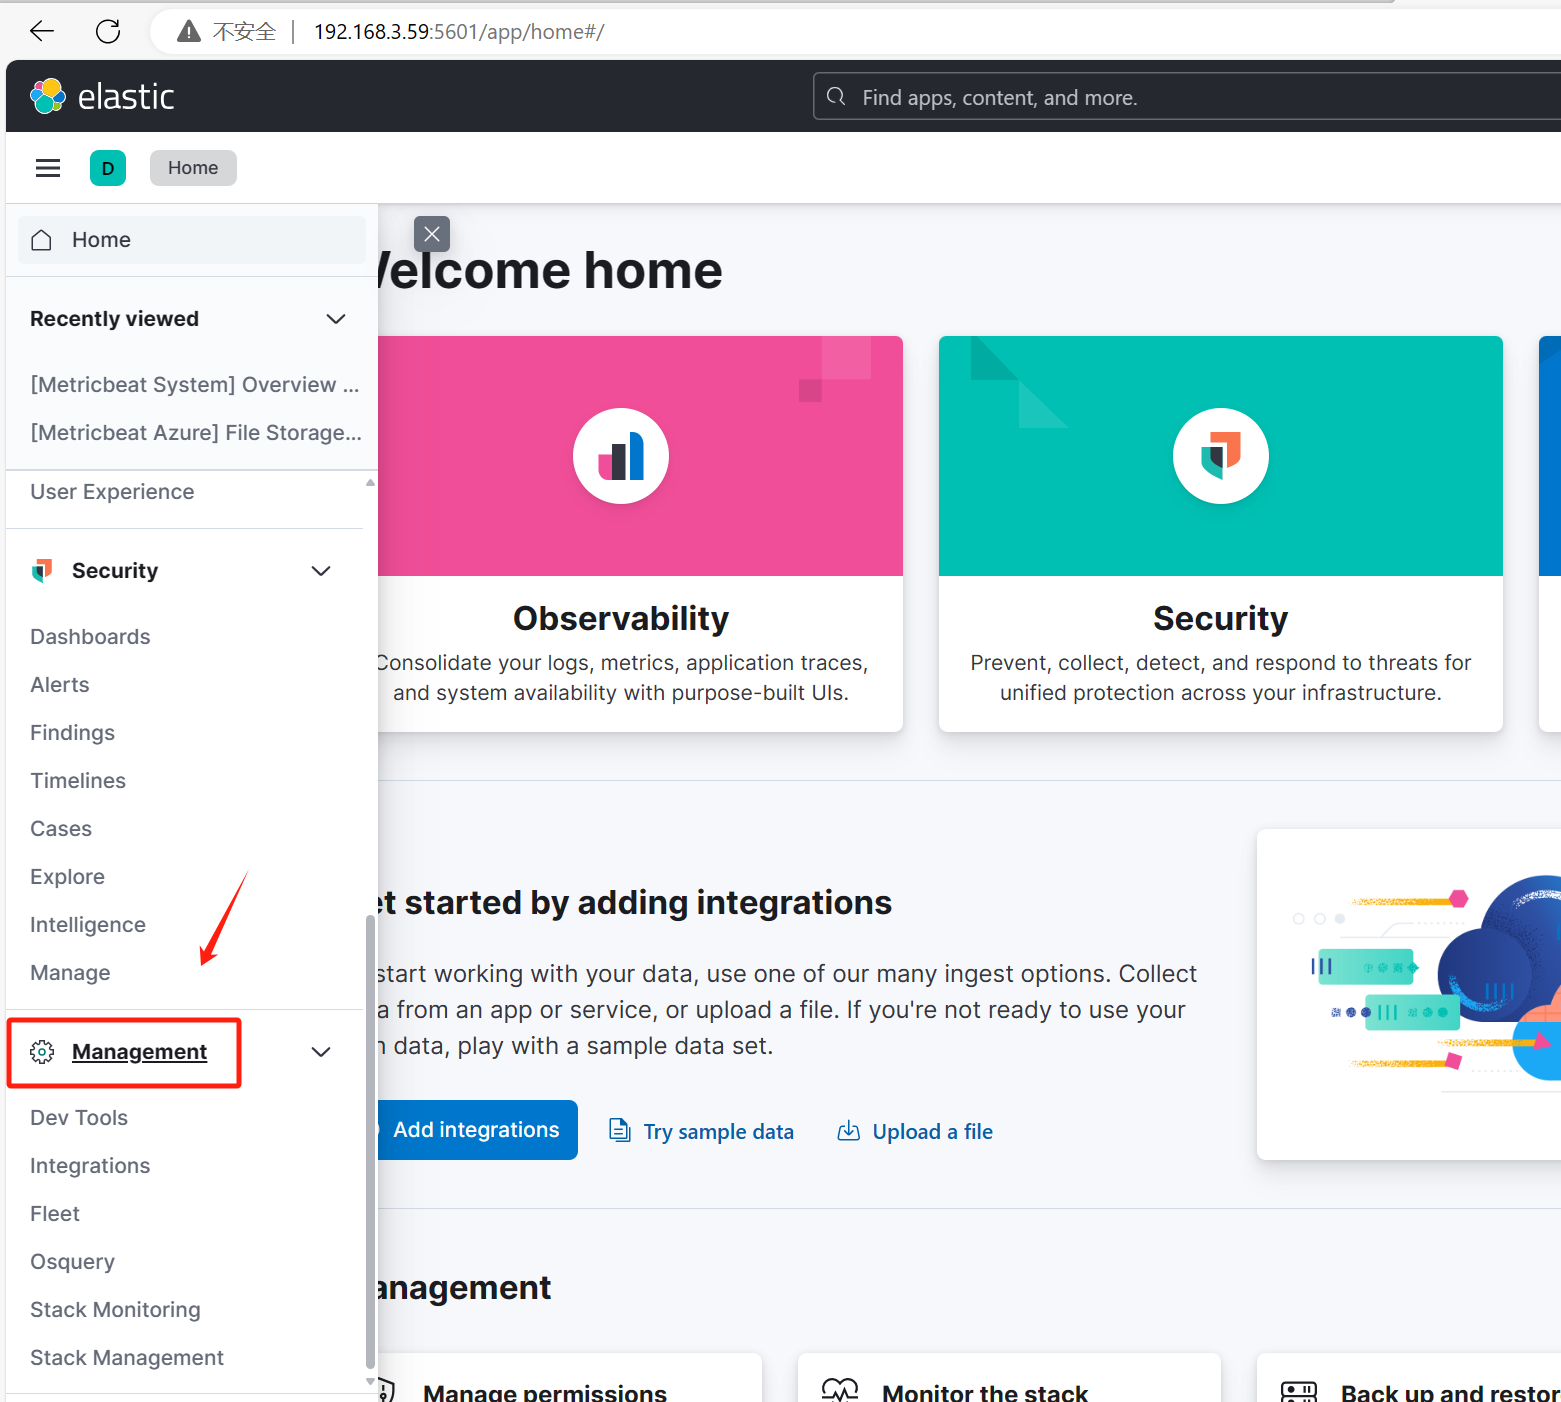Viewport: 1561px width, 1402px height.
Task: Close the side navigation with the X button
Action: 432,234
